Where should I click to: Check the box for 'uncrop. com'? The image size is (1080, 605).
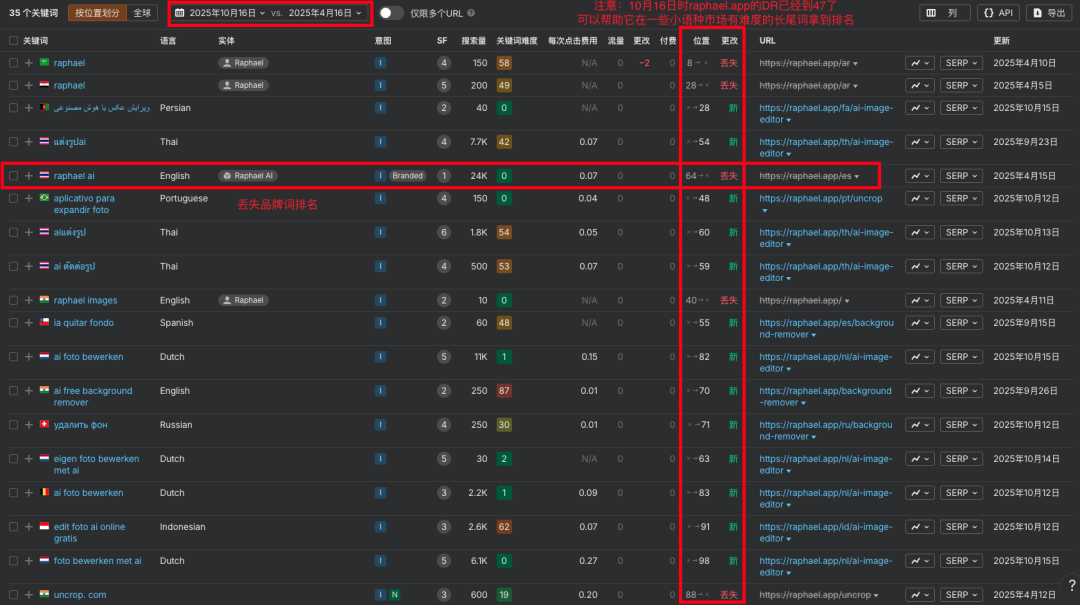(13, 595)
